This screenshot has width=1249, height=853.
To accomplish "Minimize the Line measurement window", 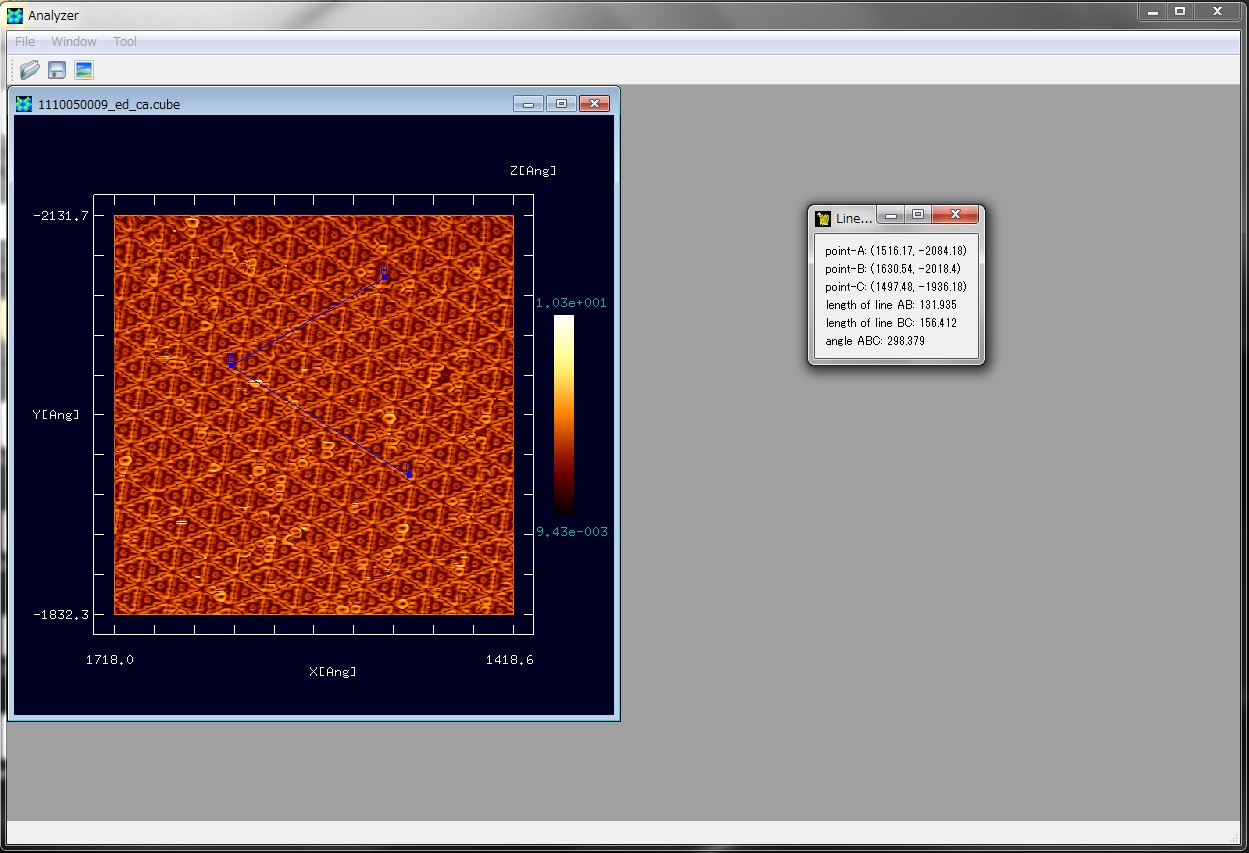I will pos(890,215).
